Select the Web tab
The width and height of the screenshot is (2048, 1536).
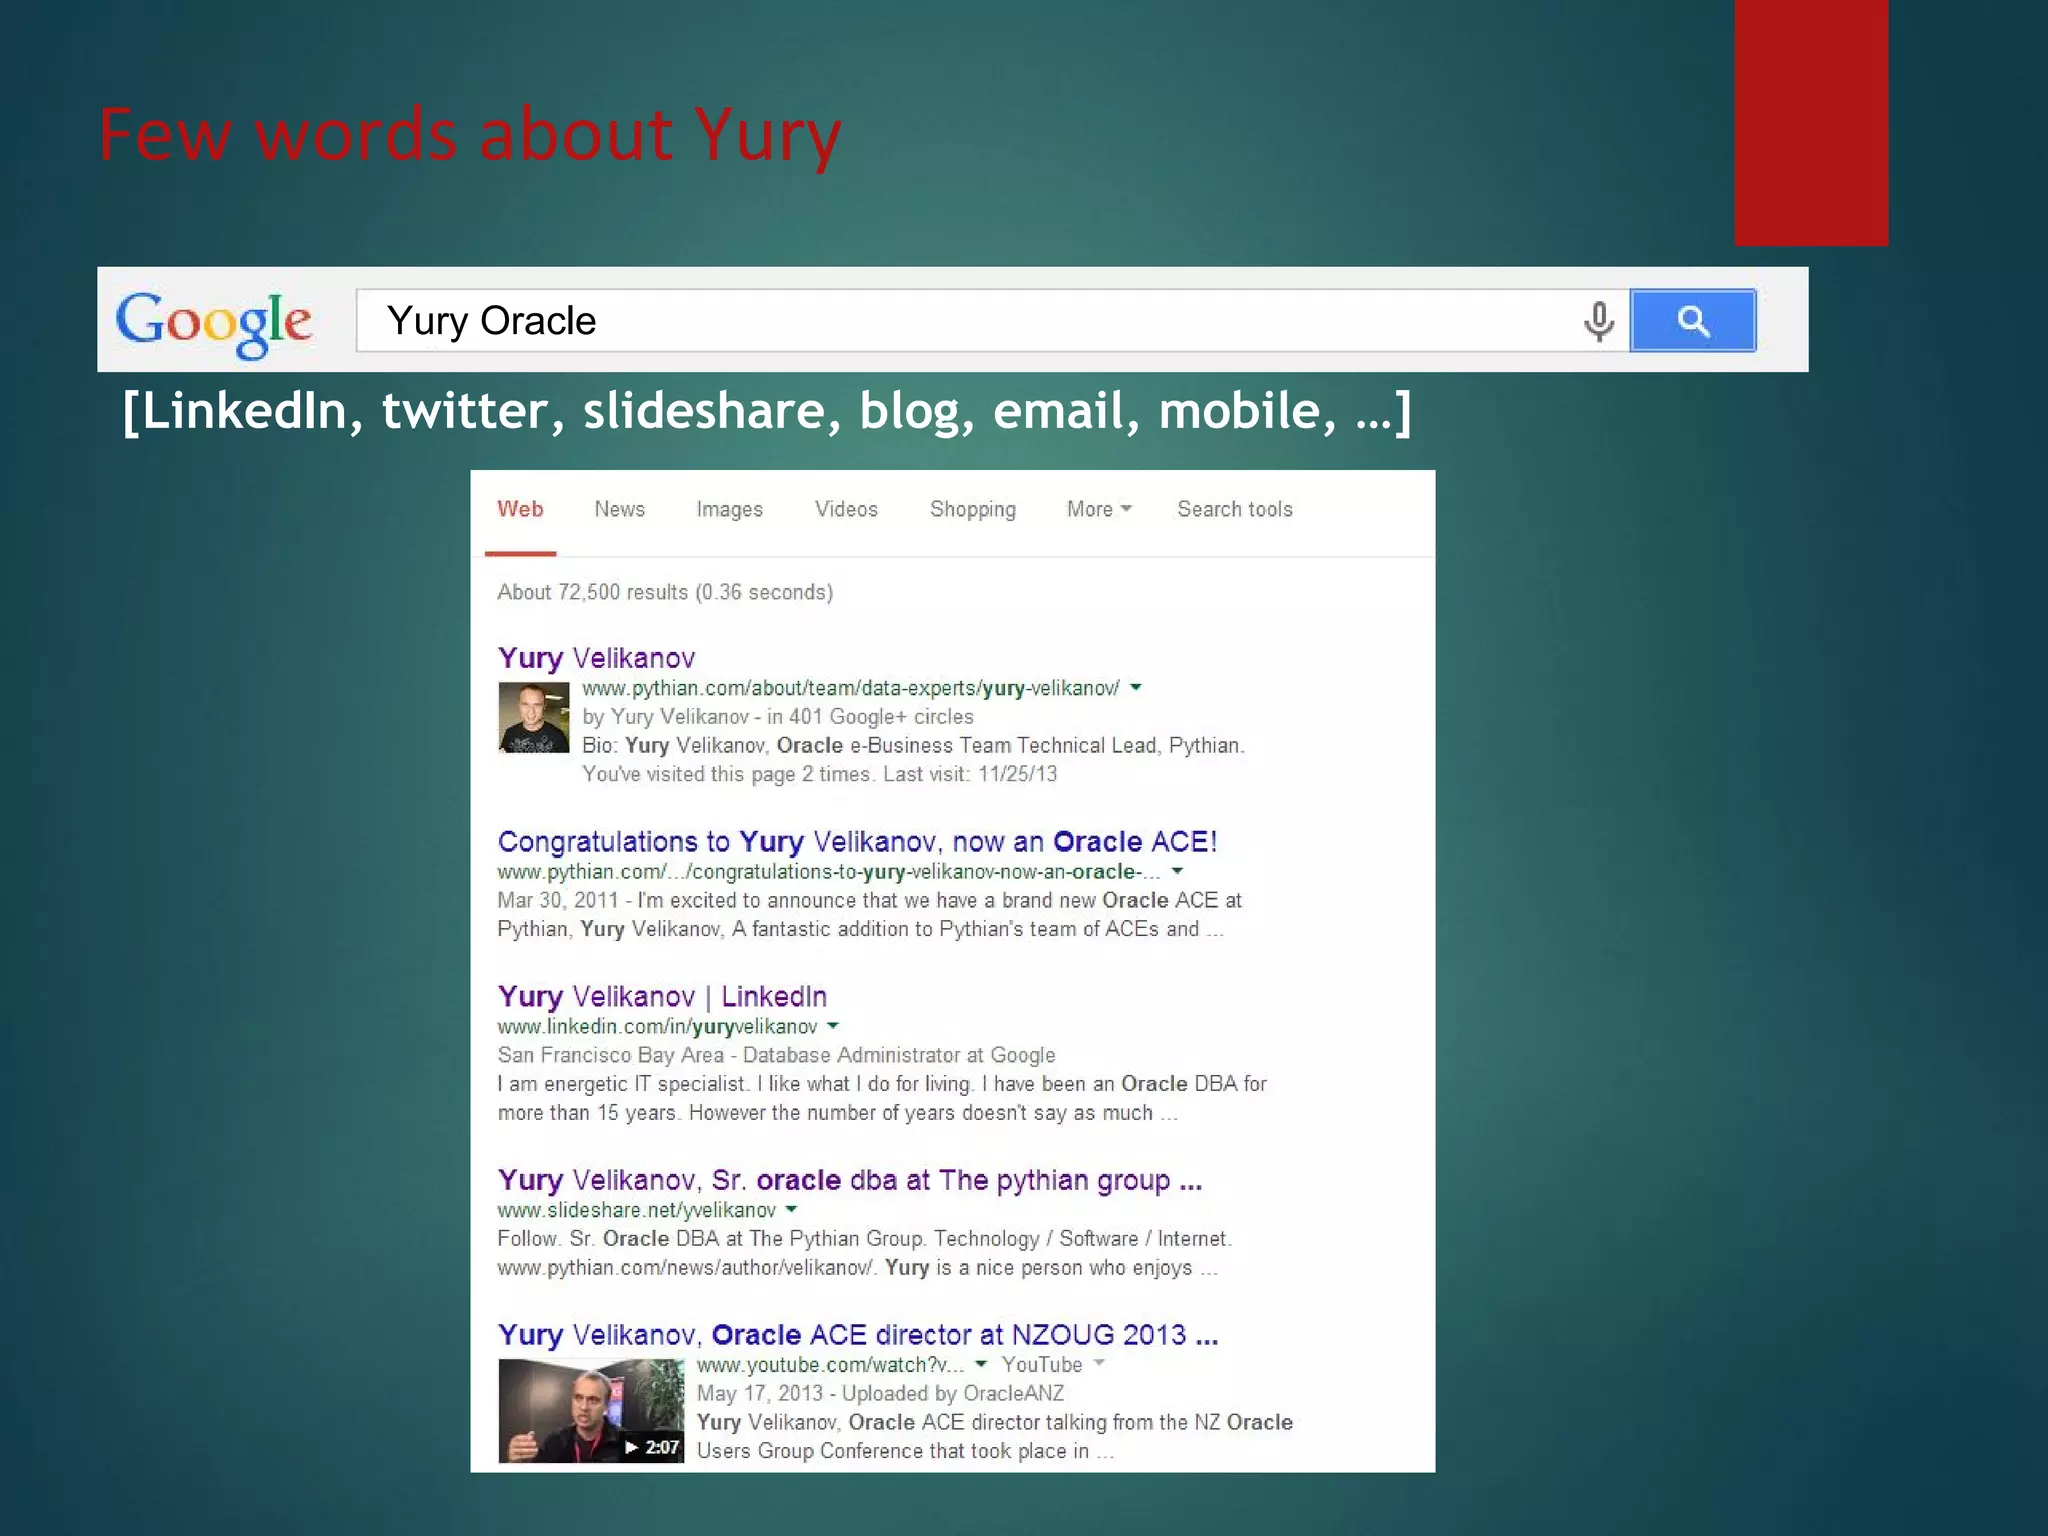coord(520,509)
